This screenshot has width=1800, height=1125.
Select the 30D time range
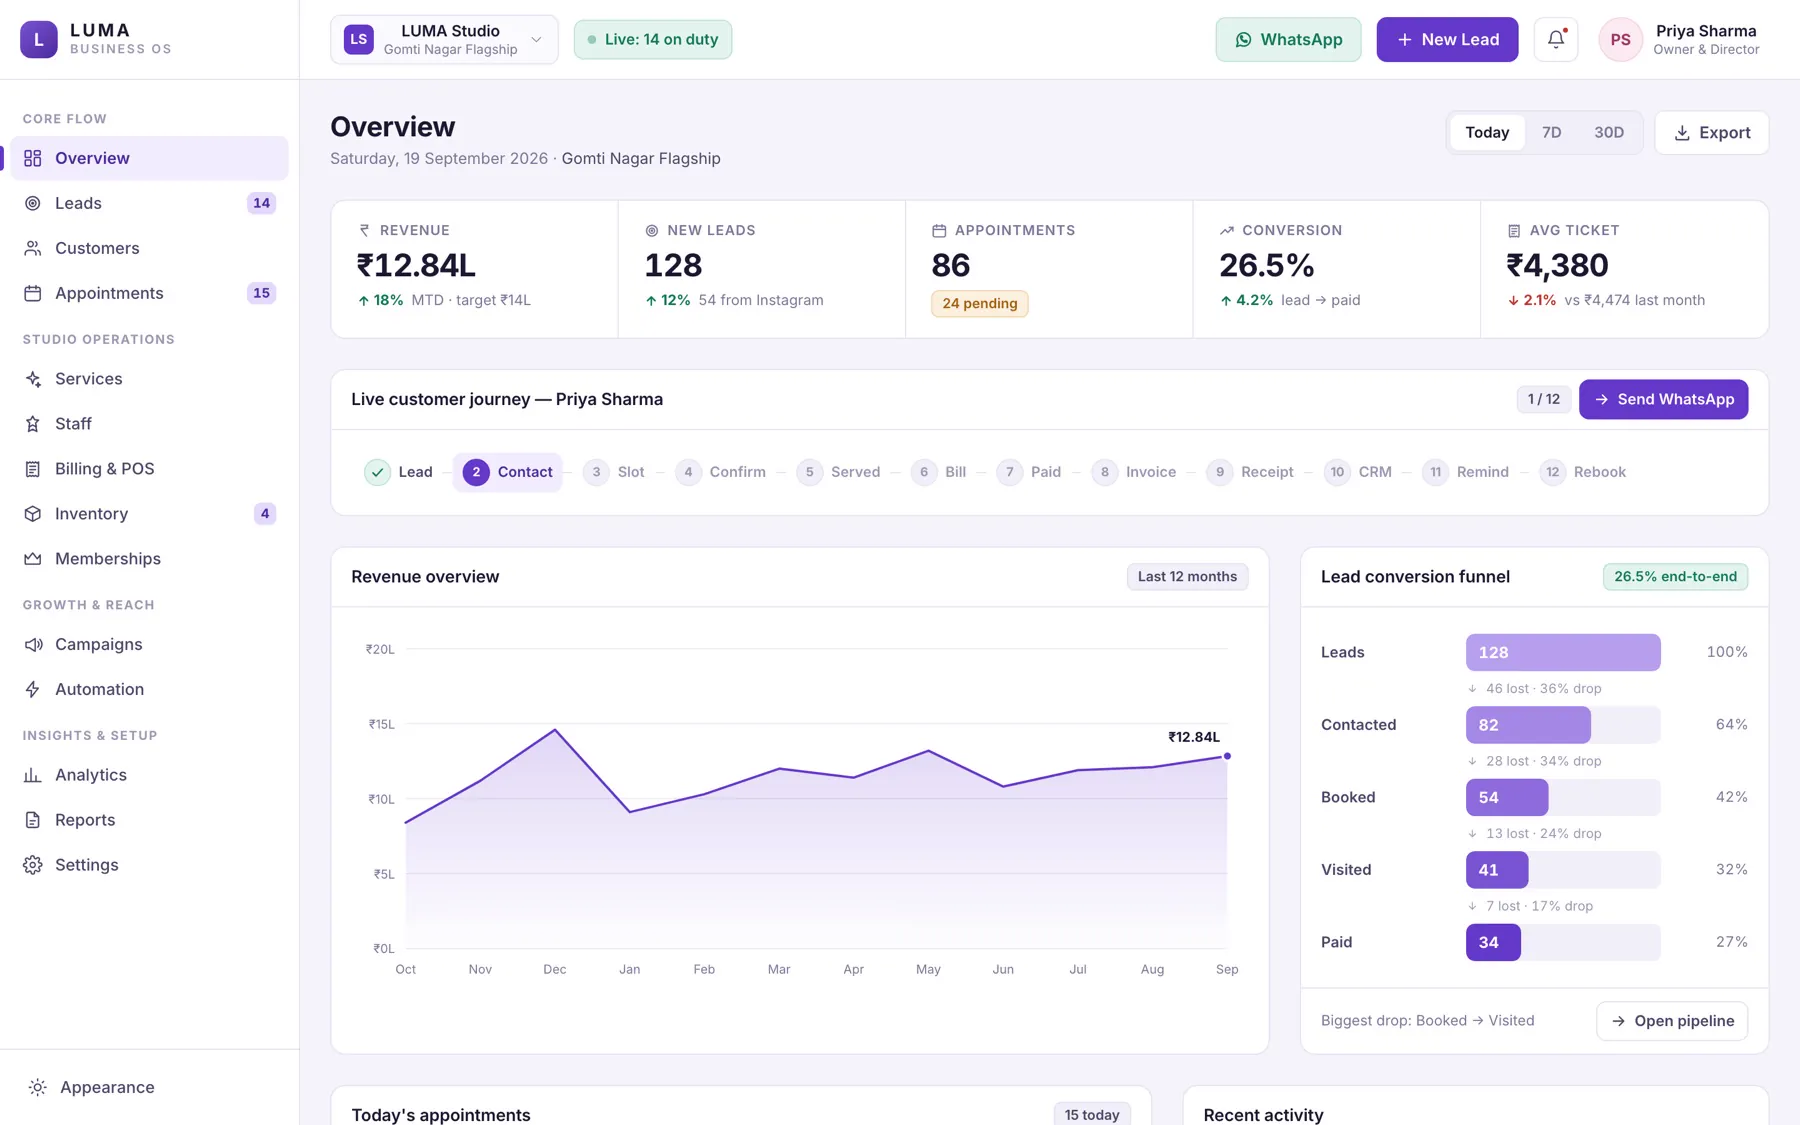coord(1608,132)
